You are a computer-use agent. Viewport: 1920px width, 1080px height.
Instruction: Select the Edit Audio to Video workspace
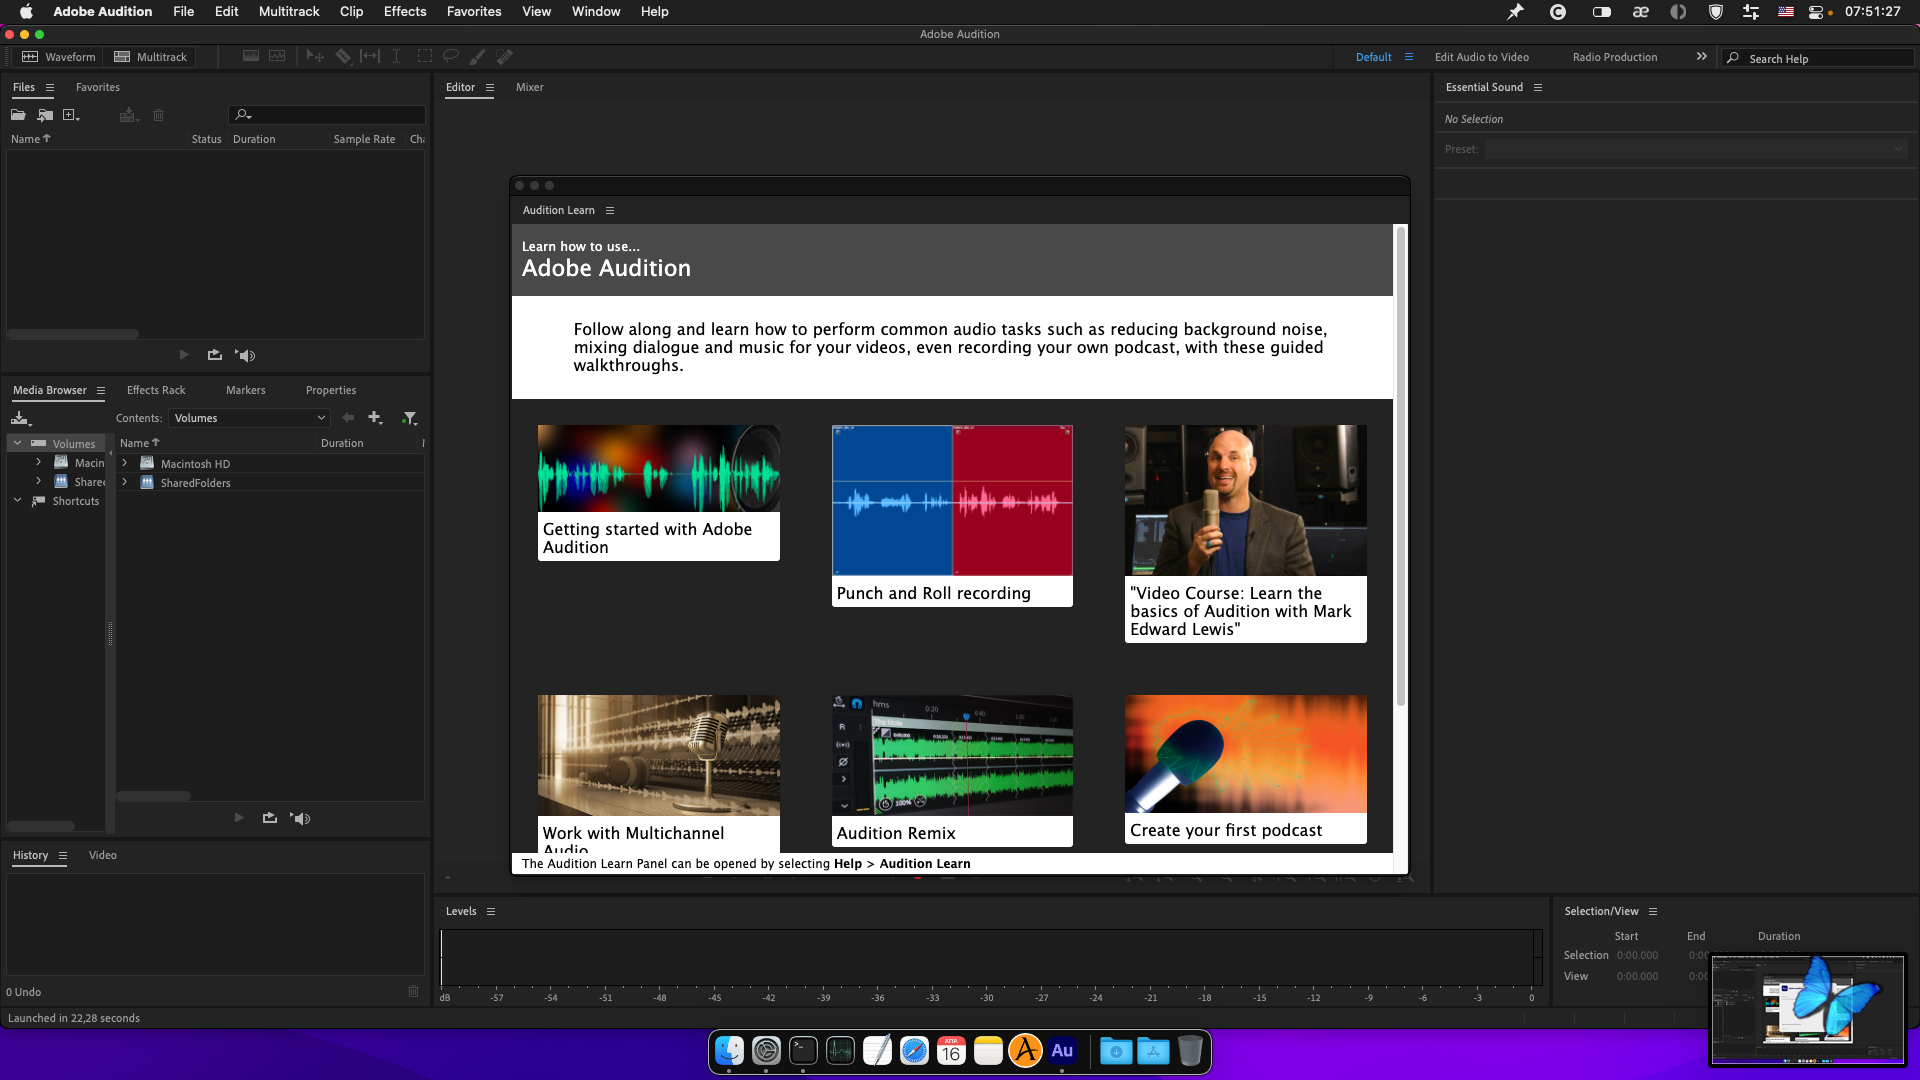(1481, 57)
